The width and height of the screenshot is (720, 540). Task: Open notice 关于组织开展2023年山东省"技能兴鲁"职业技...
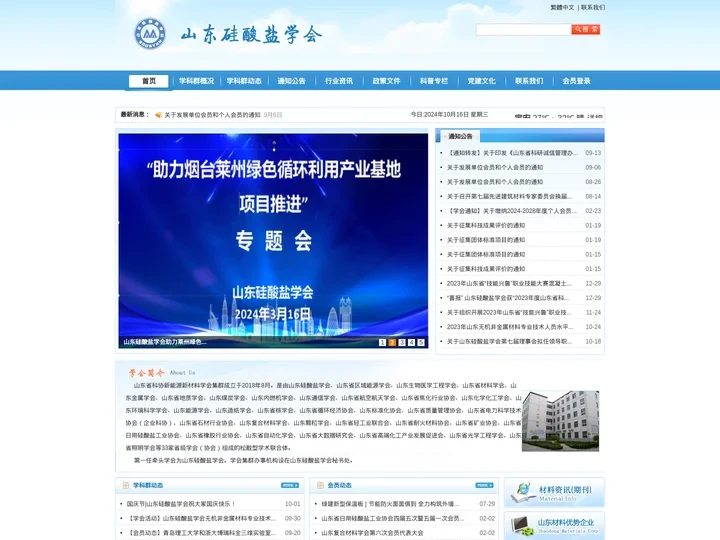509,312
